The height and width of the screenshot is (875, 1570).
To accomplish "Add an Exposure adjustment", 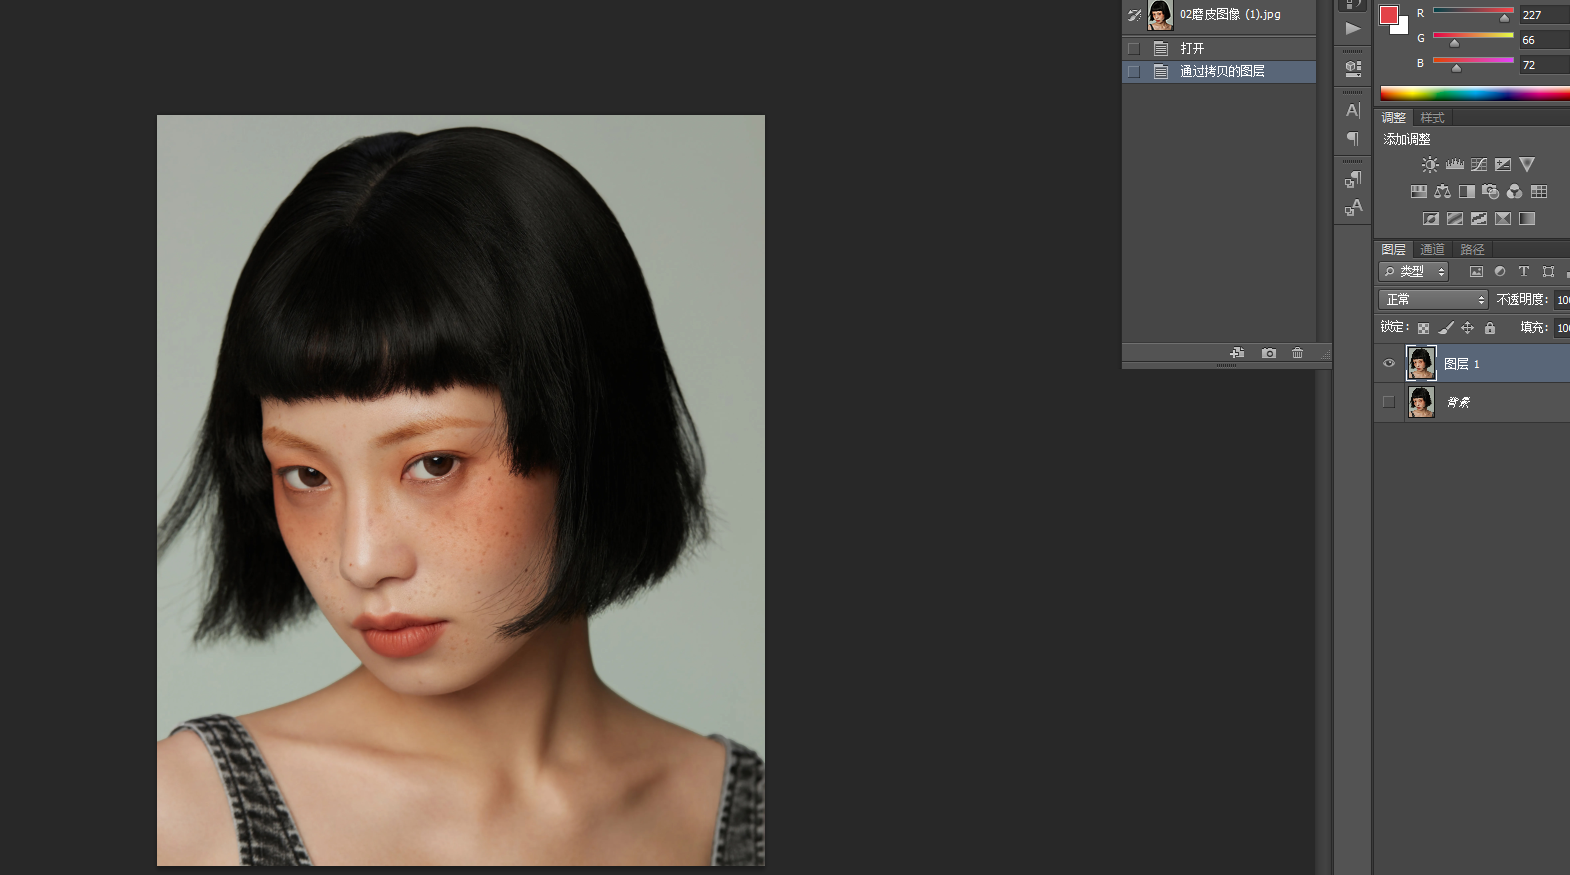I will (x=1503, y=165).
